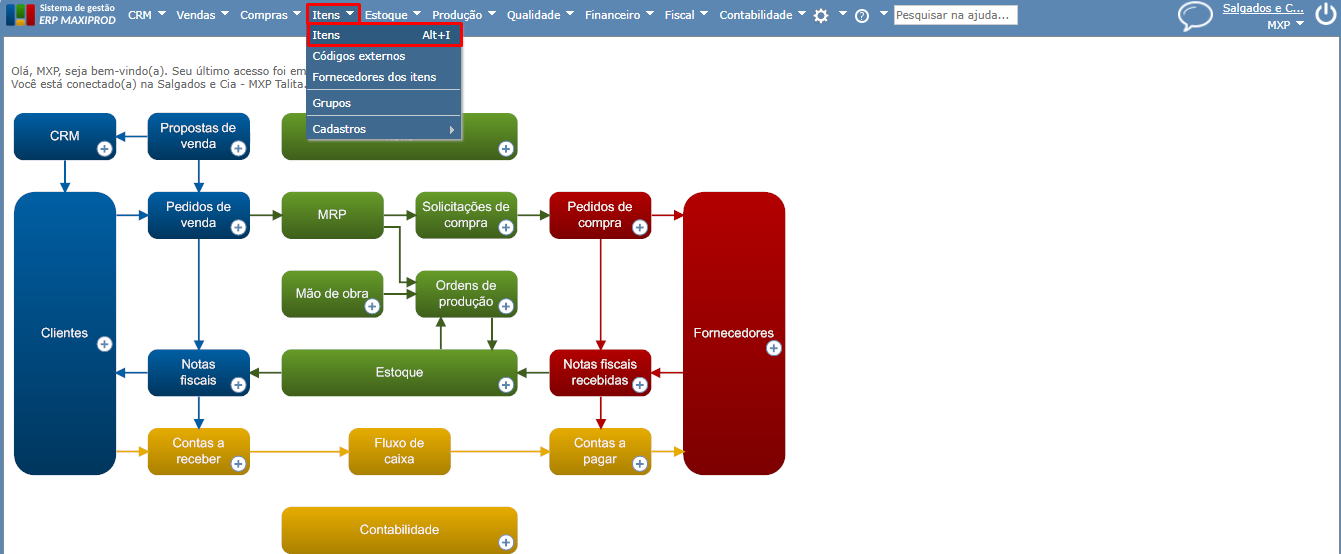Click plus icon on the partially hidden green box
Image resolution: width=1341 pixels, height=554 pixels.
pos(506,149)
